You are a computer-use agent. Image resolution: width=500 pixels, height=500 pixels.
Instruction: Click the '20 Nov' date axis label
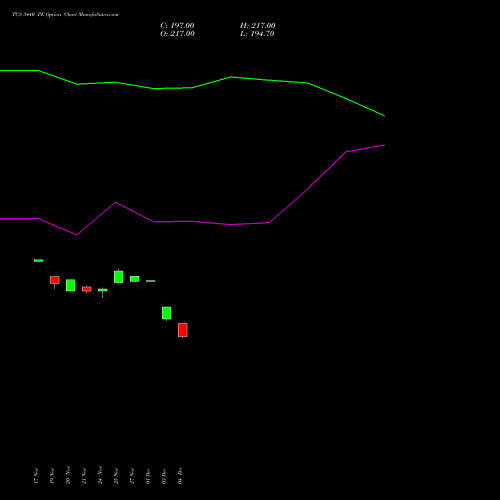(68, 475)
